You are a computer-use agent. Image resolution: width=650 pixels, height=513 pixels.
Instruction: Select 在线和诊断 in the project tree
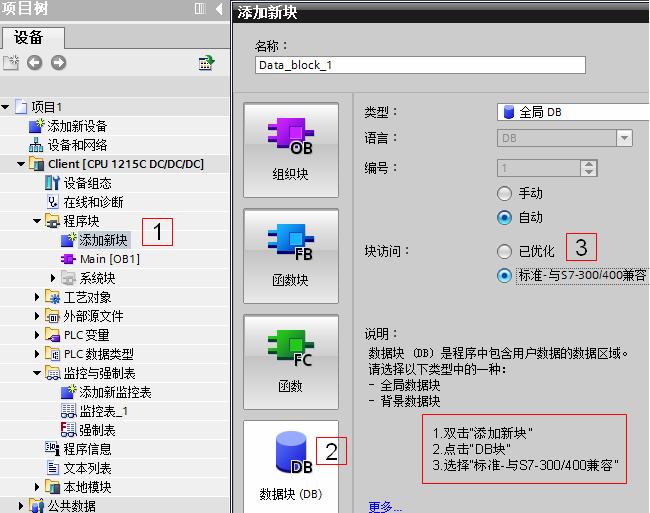pos(93,202)
